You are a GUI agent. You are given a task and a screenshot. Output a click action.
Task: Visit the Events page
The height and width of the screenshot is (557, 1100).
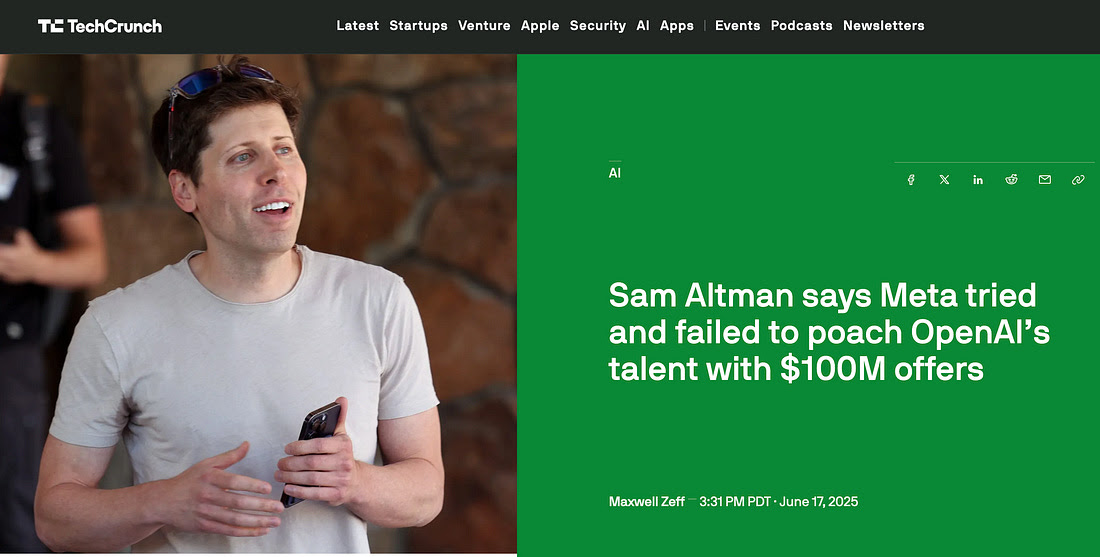pyautogui.click(x=737, y=26)
